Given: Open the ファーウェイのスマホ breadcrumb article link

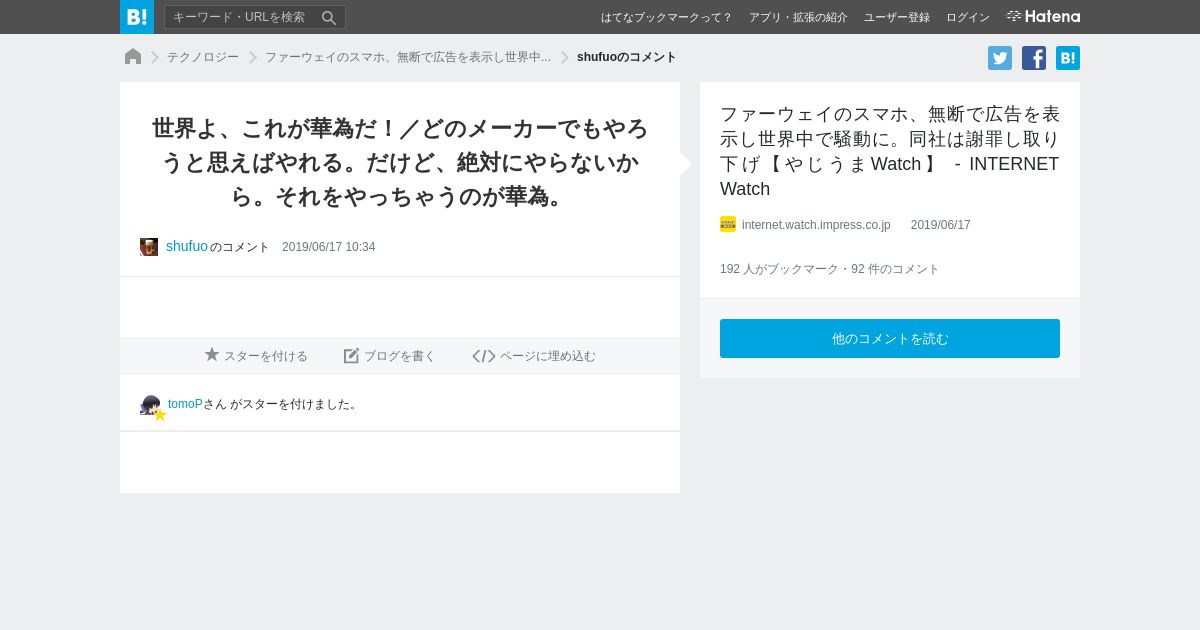Looking at the screenshot, I should tap(408, 57).
